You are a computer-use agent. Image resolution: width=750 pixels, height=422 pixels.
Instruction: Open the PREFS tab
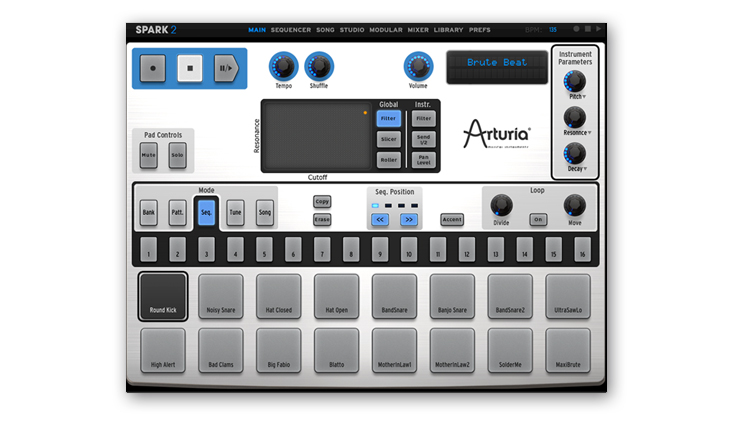click(x=480, y=30)
